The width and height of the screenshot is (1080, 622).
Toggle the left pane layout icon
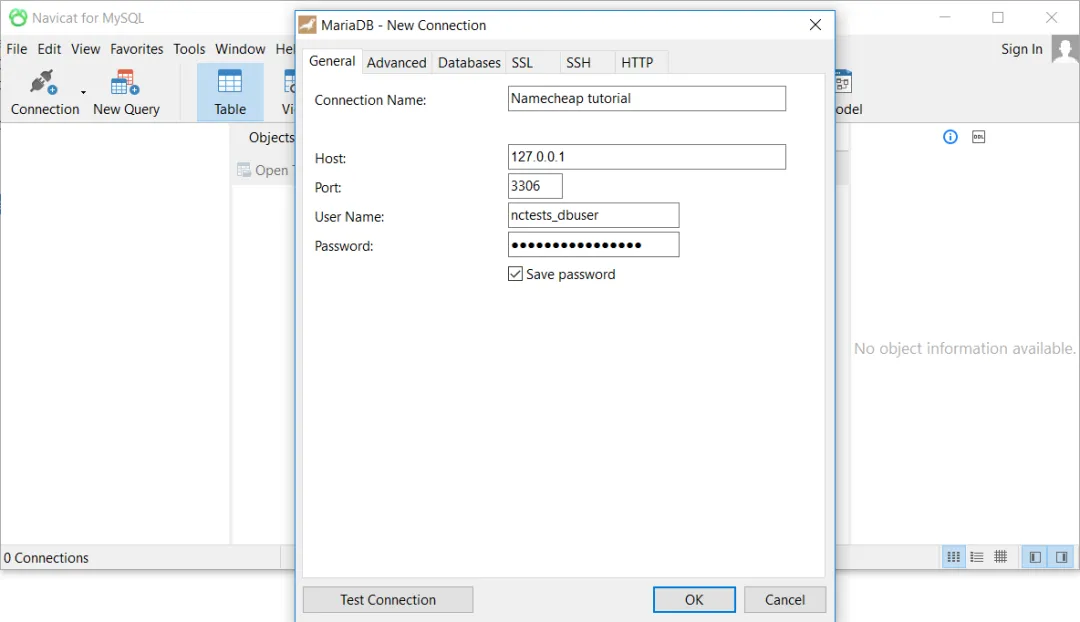[x=1035, y=557]
